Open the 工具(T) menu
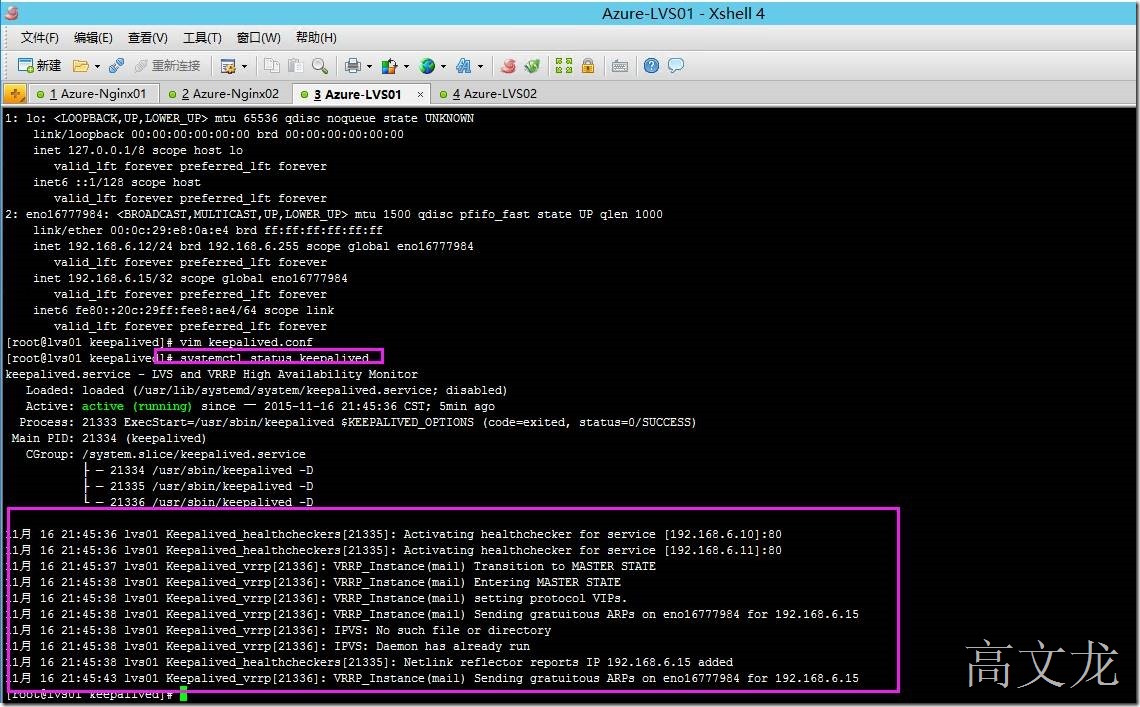 click(202, 38)
